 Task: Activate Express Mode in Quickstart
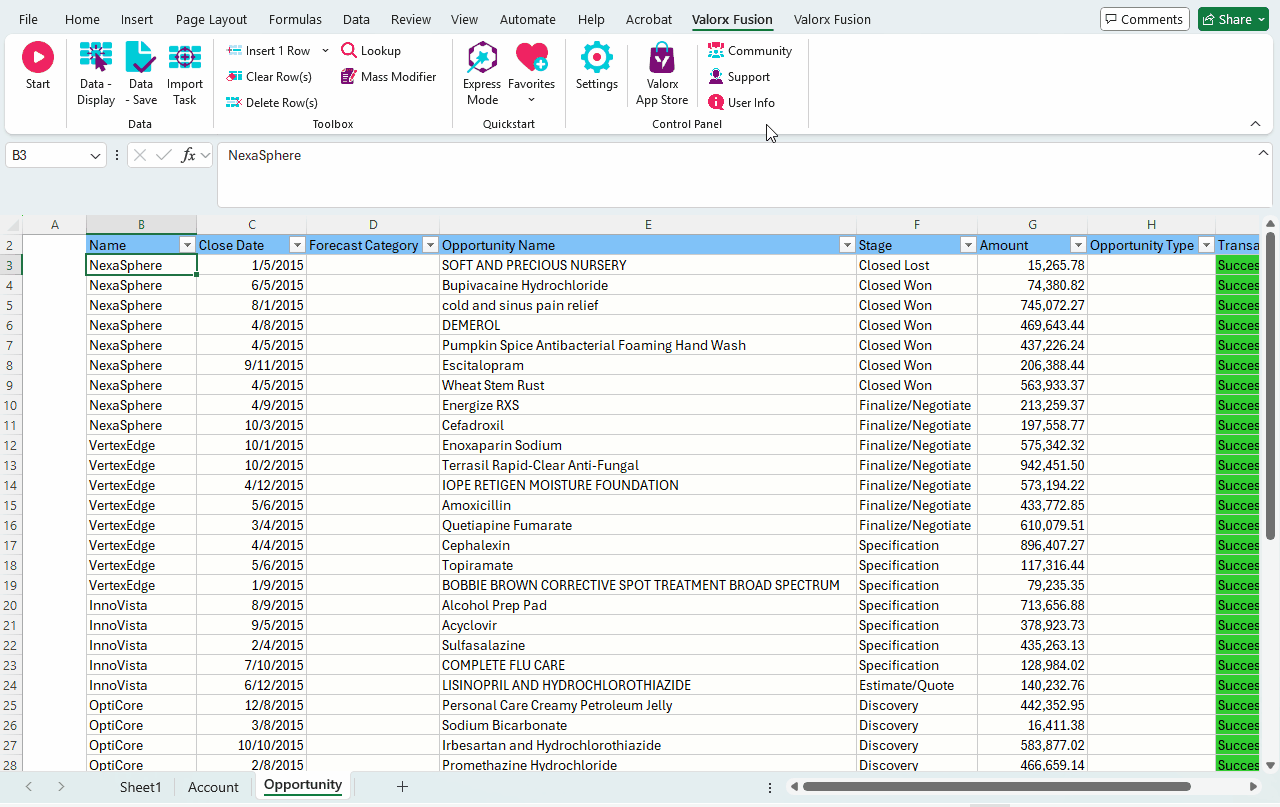(x=482, y=73)
